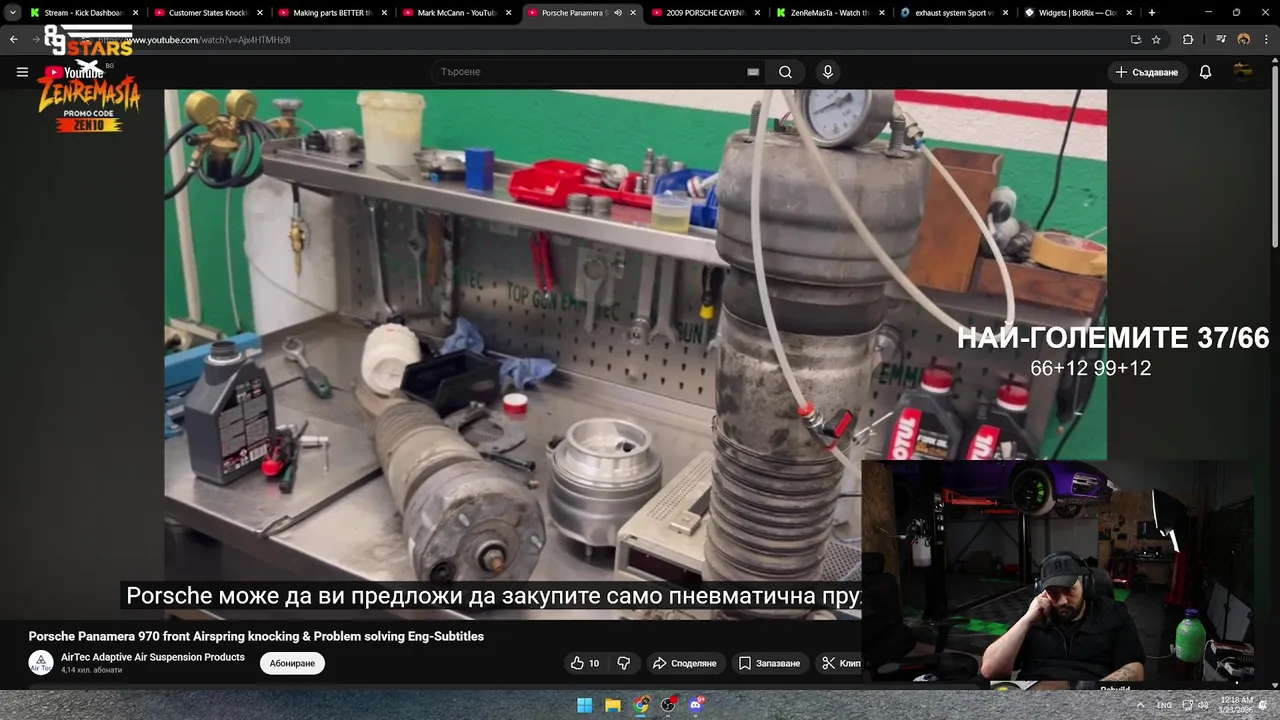The image size is (1280, 720).
Task: Show hidden system tray icons
Action: pos(1141,705)
